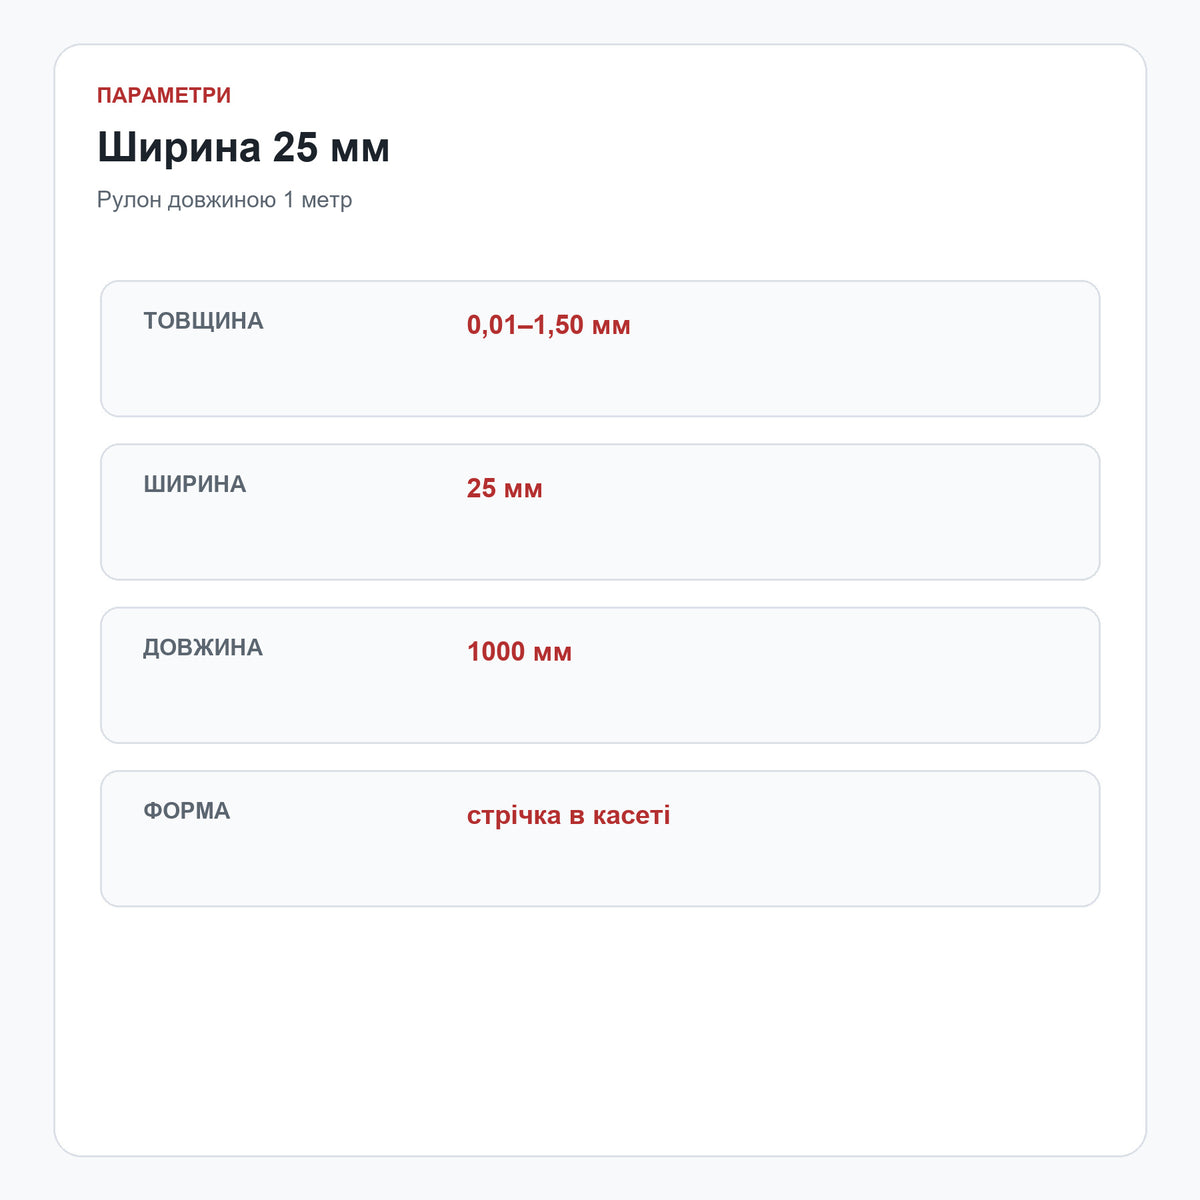The width and height of the screenshot is (1200, 1200).
Task: Click the 0,01–1,50 мм thickness value
Action: click(548, 325)
